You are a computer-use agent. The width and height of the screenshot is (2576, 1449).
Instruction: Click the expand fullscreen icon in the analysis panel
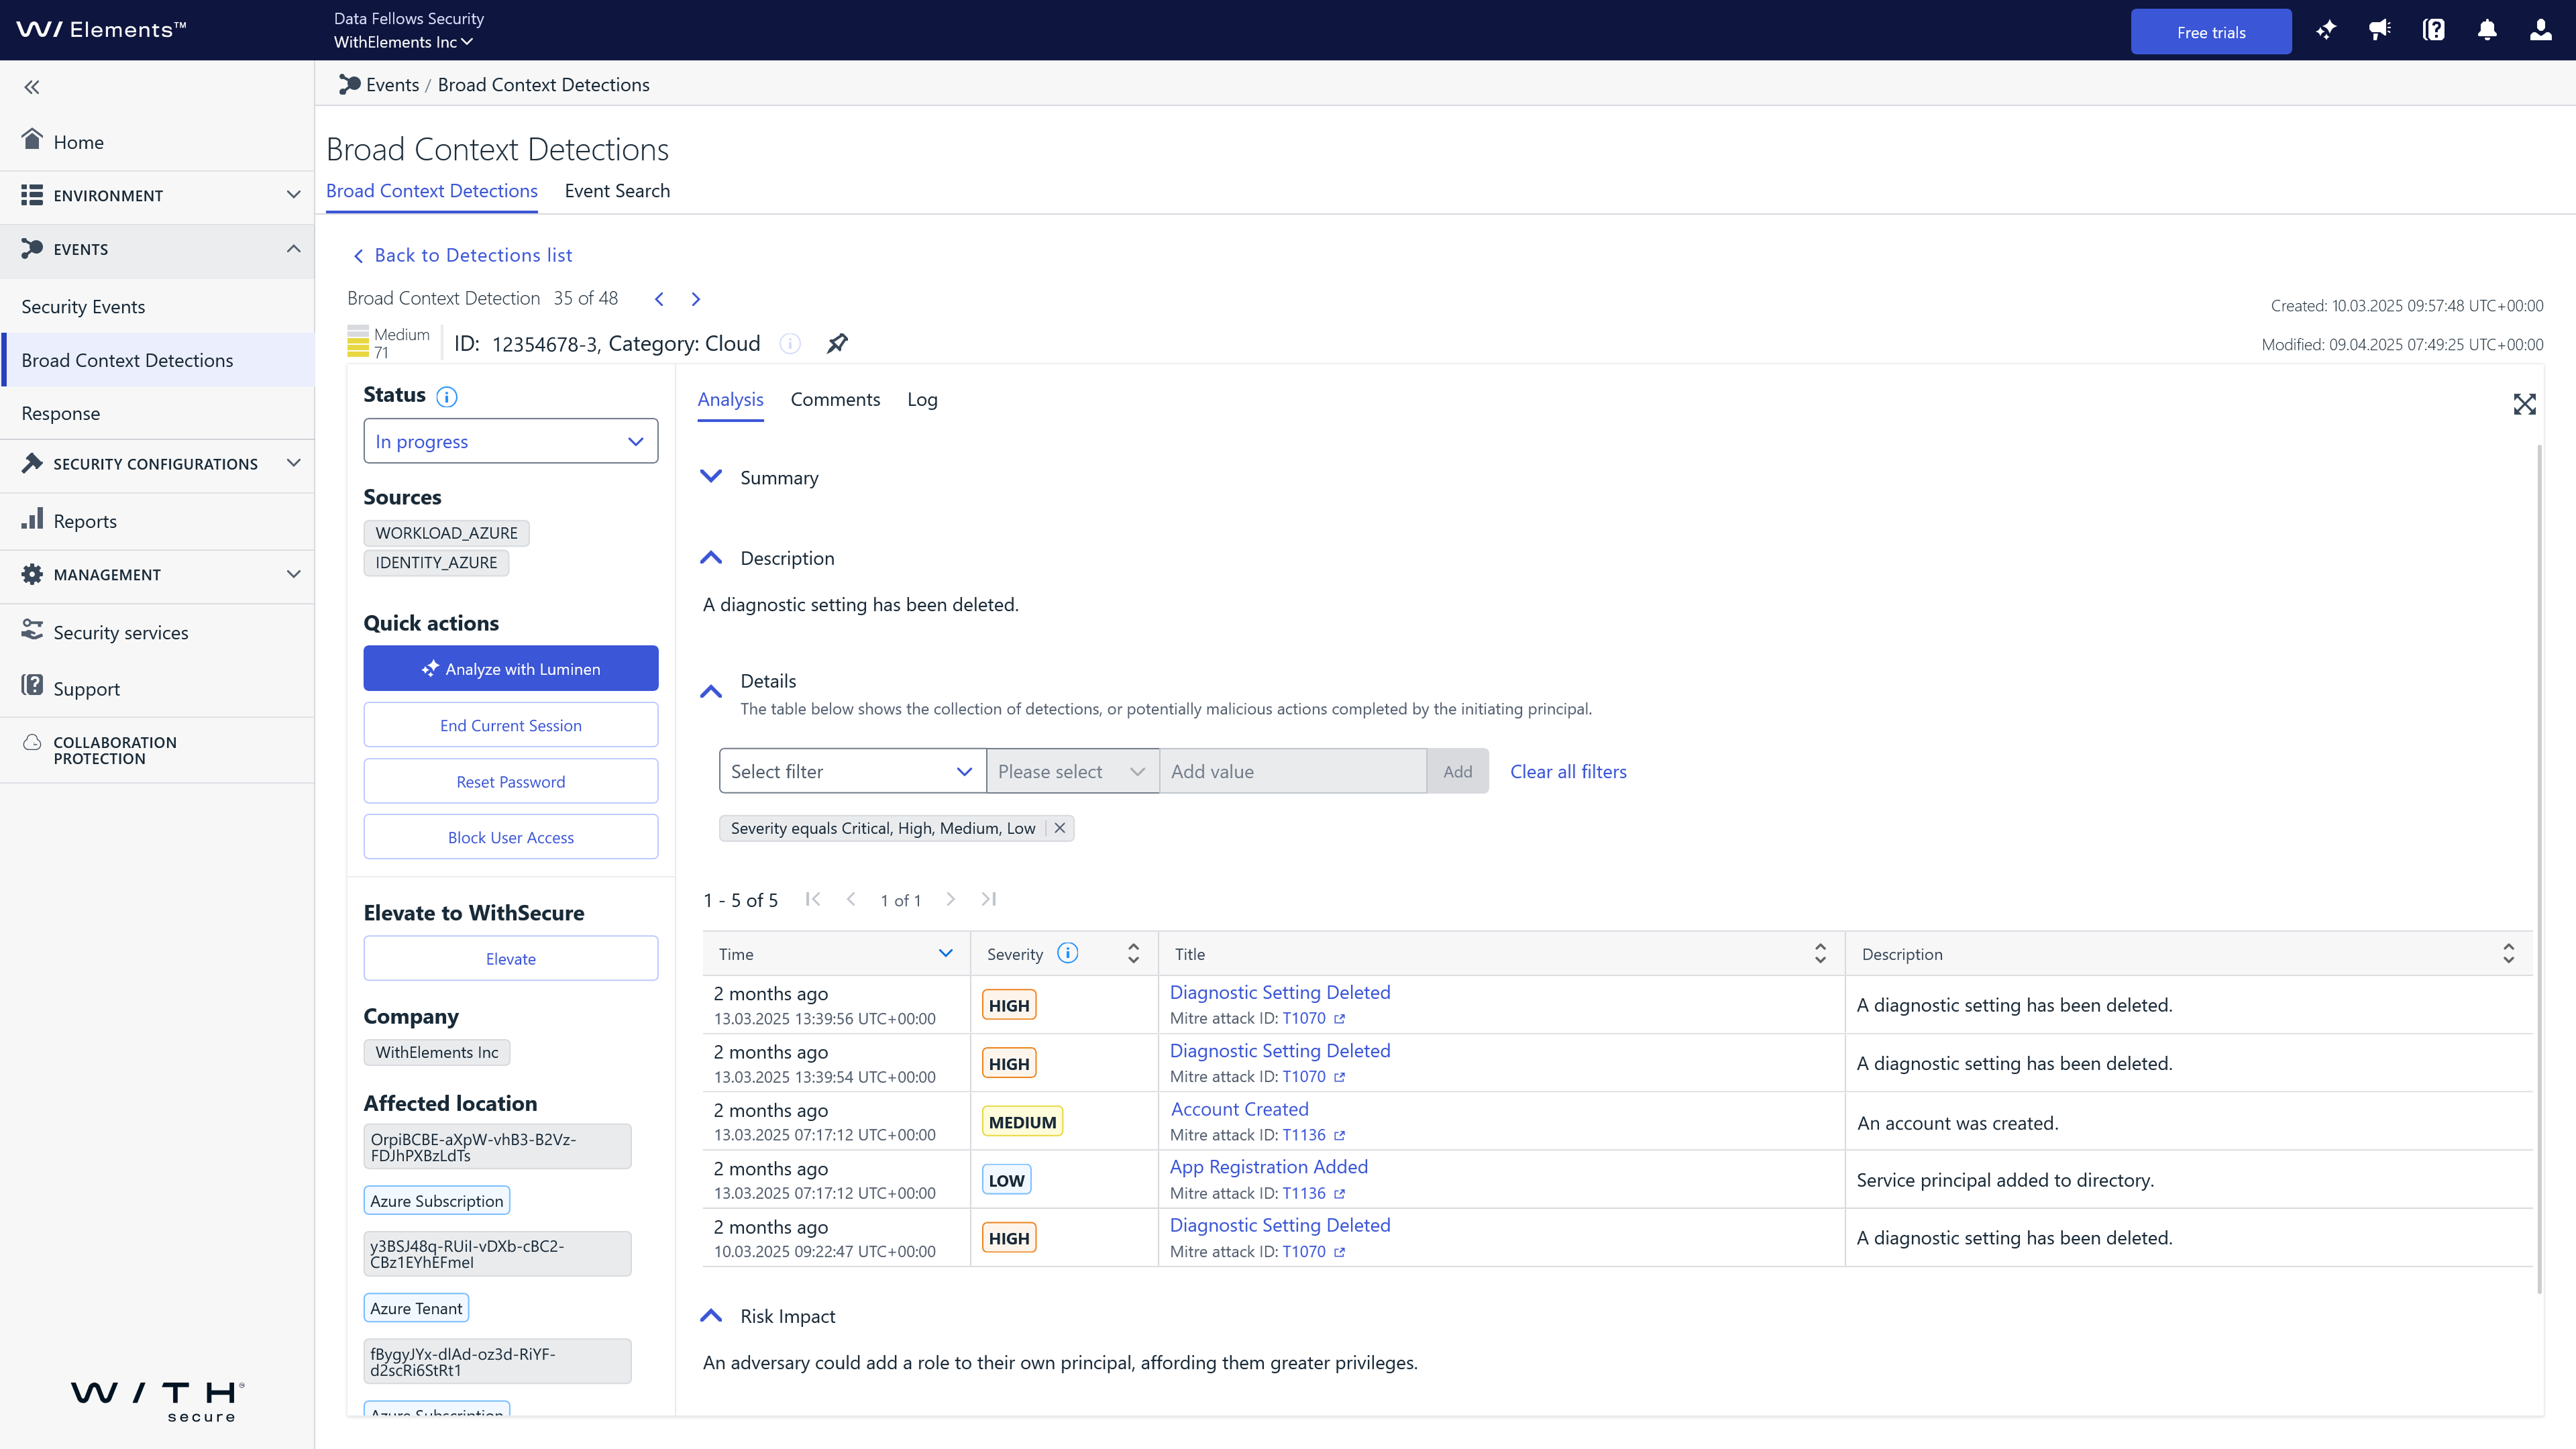click(2524, 404)
